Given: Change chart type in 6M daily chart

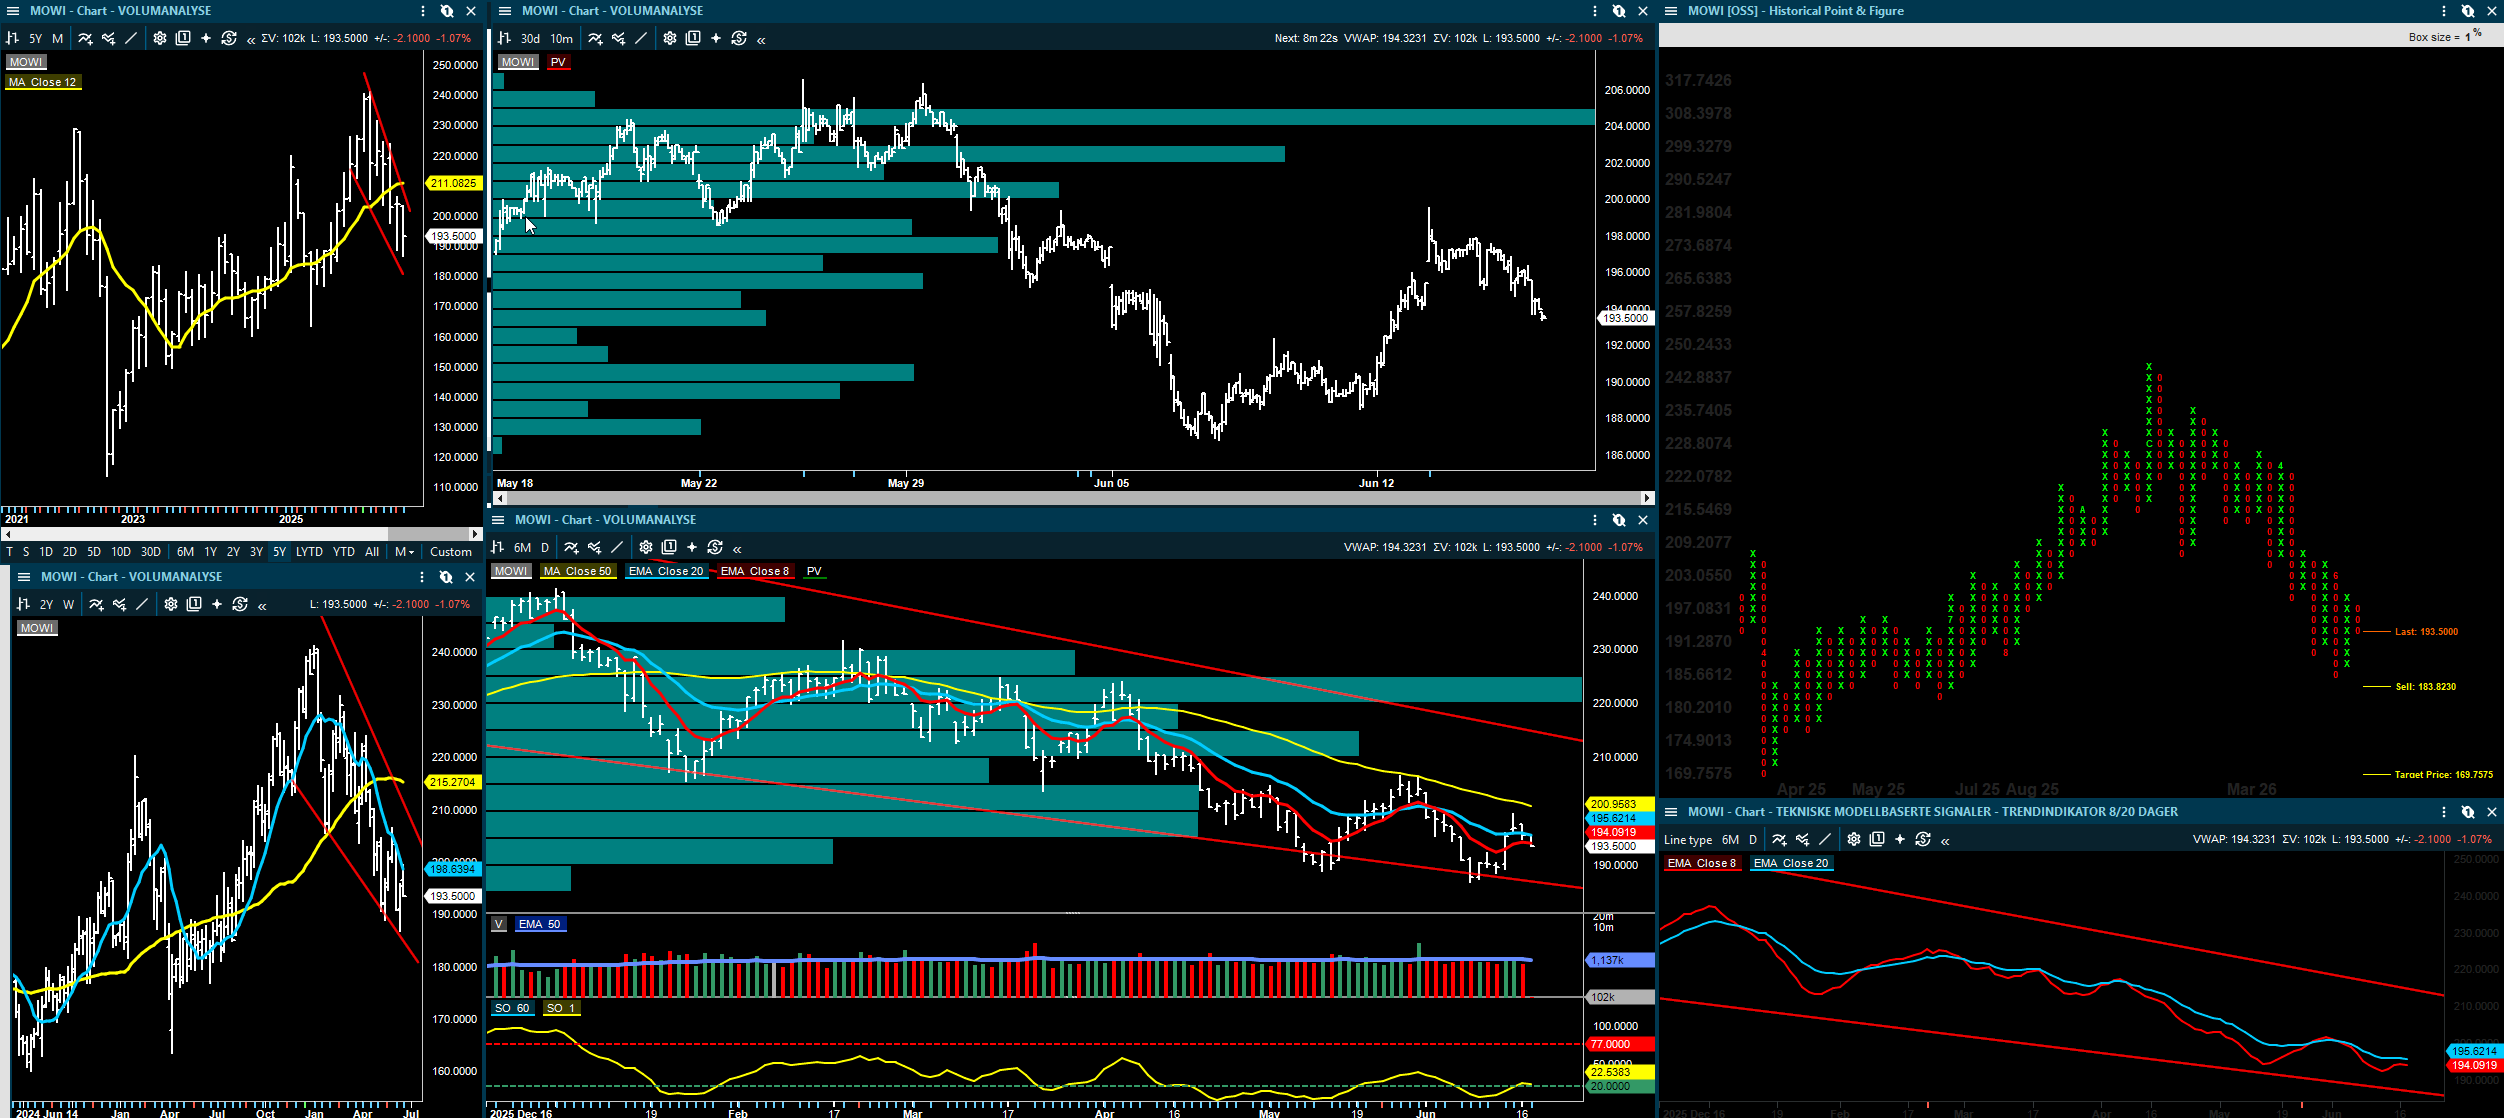Looking at the screenshot, I should 497,547.
